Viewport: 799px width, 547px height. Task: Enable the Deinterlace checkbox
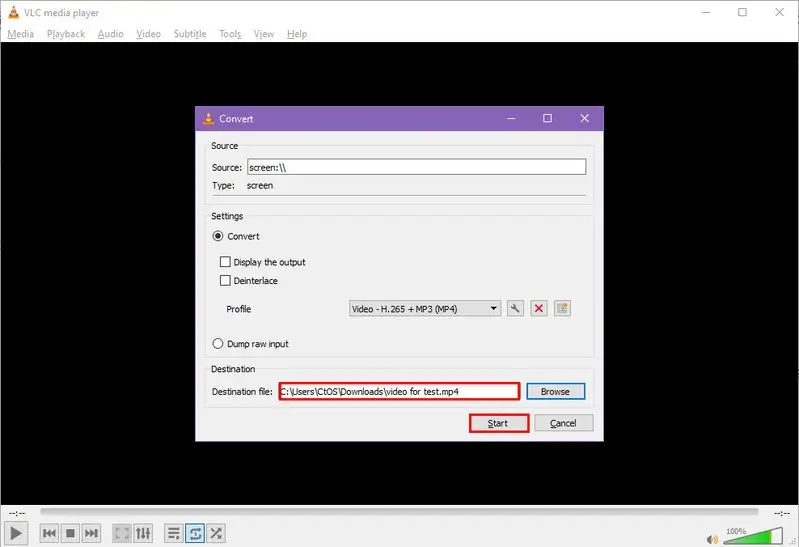click(225, 280)
